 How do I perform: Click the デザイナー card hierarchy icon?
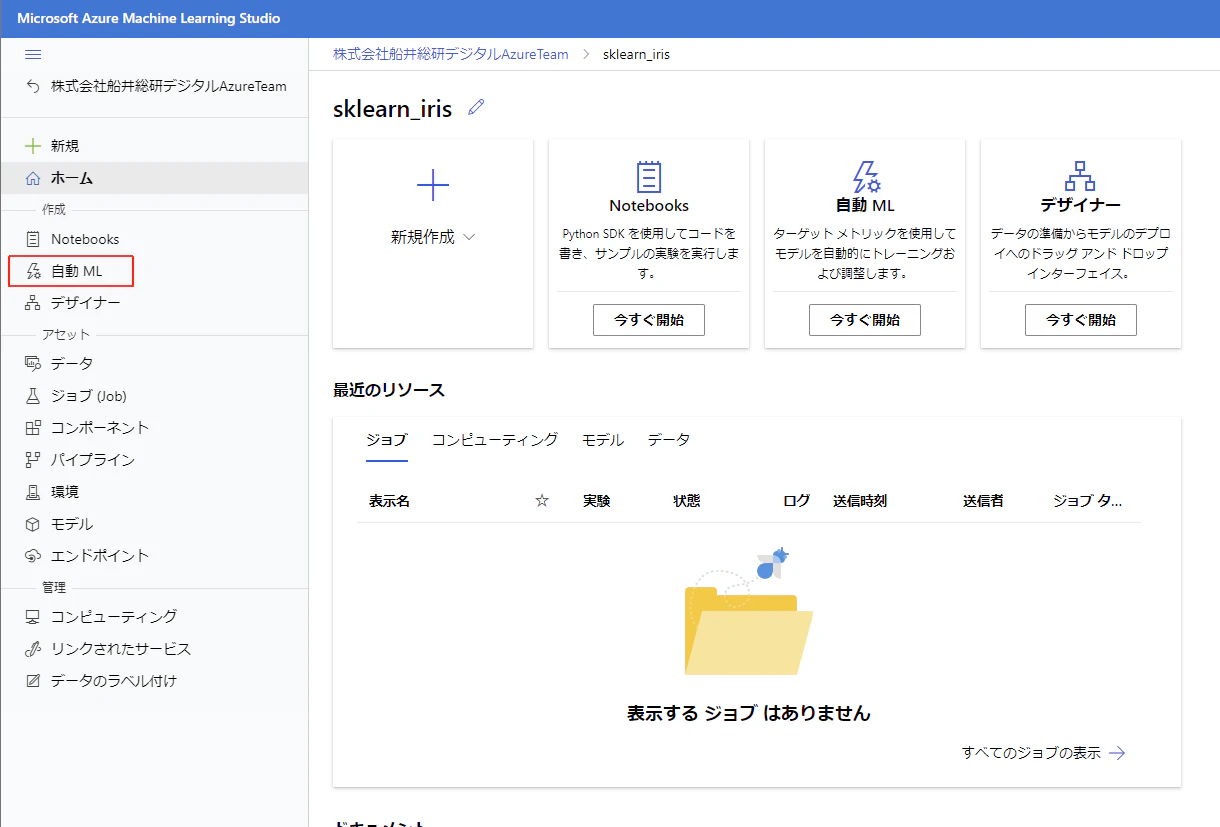click(x=1081, y=176)
